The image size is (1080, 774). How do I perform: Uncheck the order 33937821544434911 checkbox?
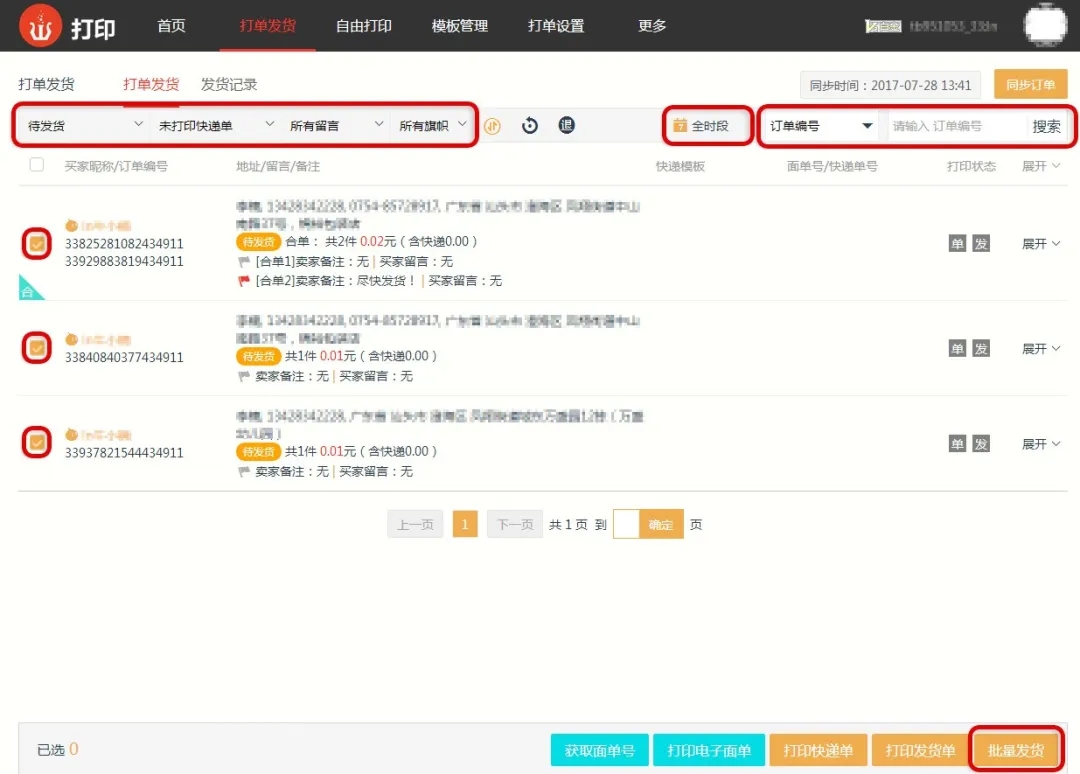37,442
